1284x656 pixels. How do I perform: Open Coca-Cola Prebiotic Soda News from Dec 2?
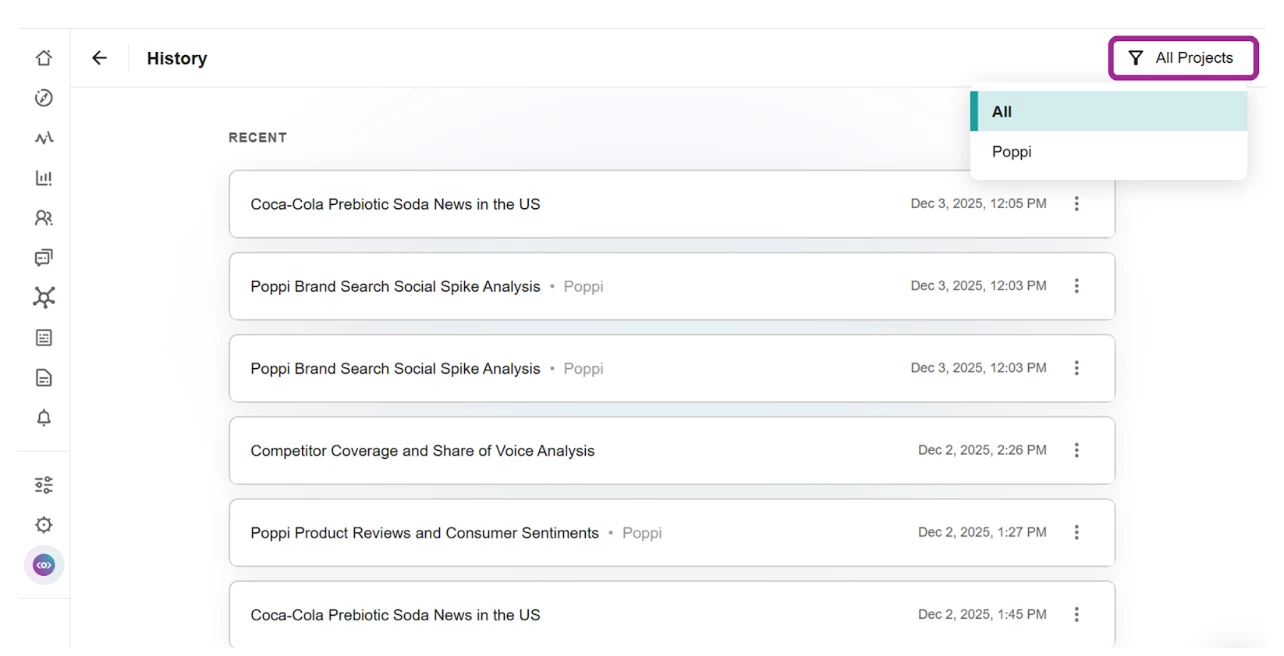672,615
